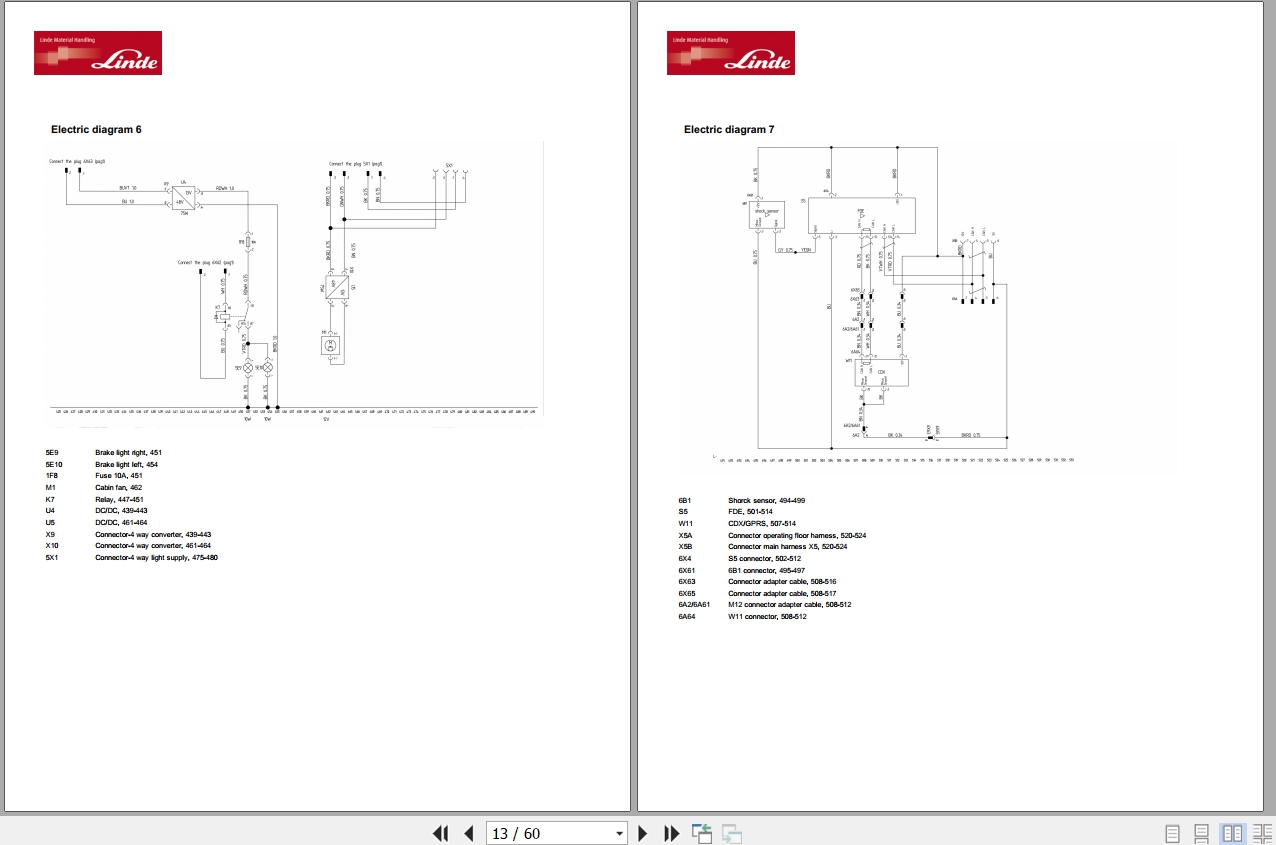This screenshot has width=1276, height=845.
Task: Click the U4 DC/DC converter block
Action: pos(183,196)
